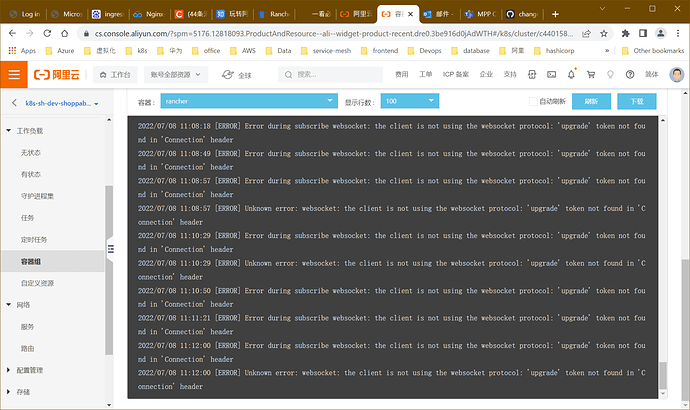Image resolution: width=690 pixels, height=410 pixels.
Task: Click the 刷新 refresh button
Action: (x=591, y=101)
